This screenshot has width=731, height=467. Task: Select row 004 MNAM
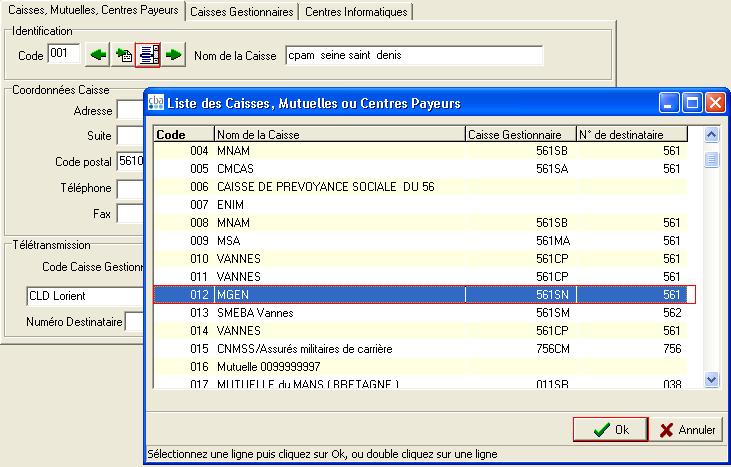421,151
